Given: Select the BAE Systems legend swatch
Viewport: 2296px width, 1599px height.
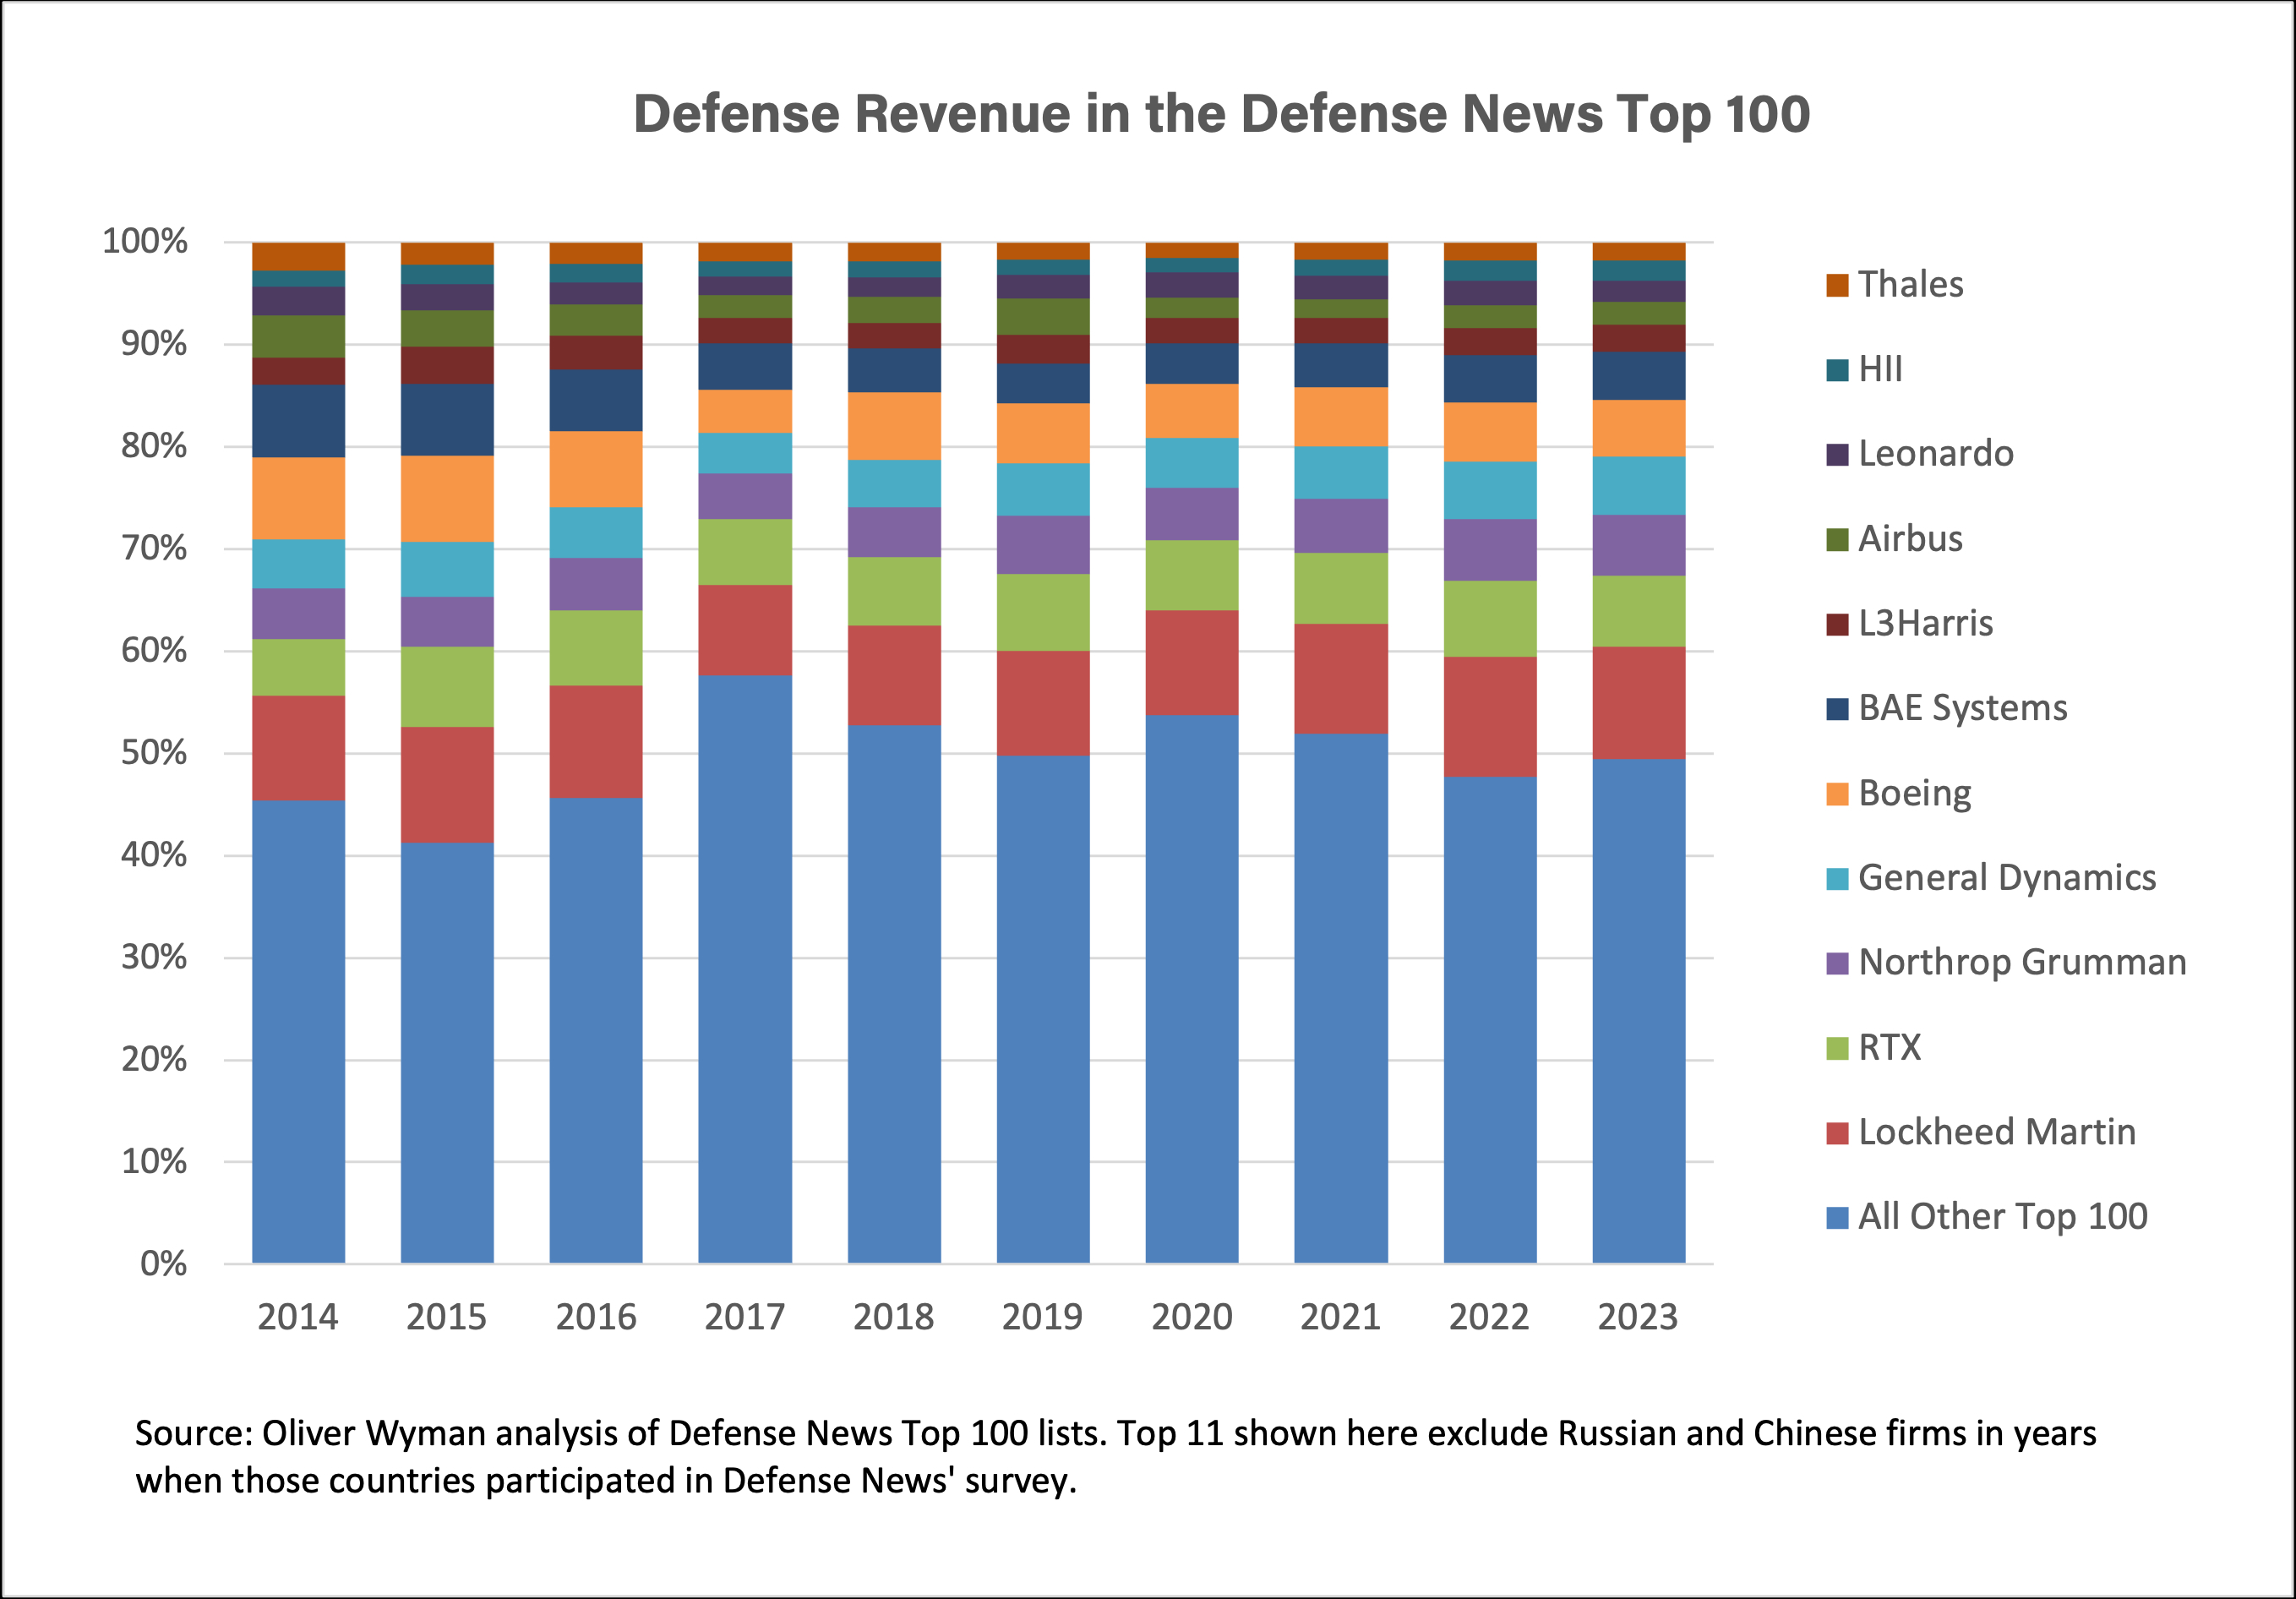Looking at the screenshot, I should click(x=1836, y=709).
